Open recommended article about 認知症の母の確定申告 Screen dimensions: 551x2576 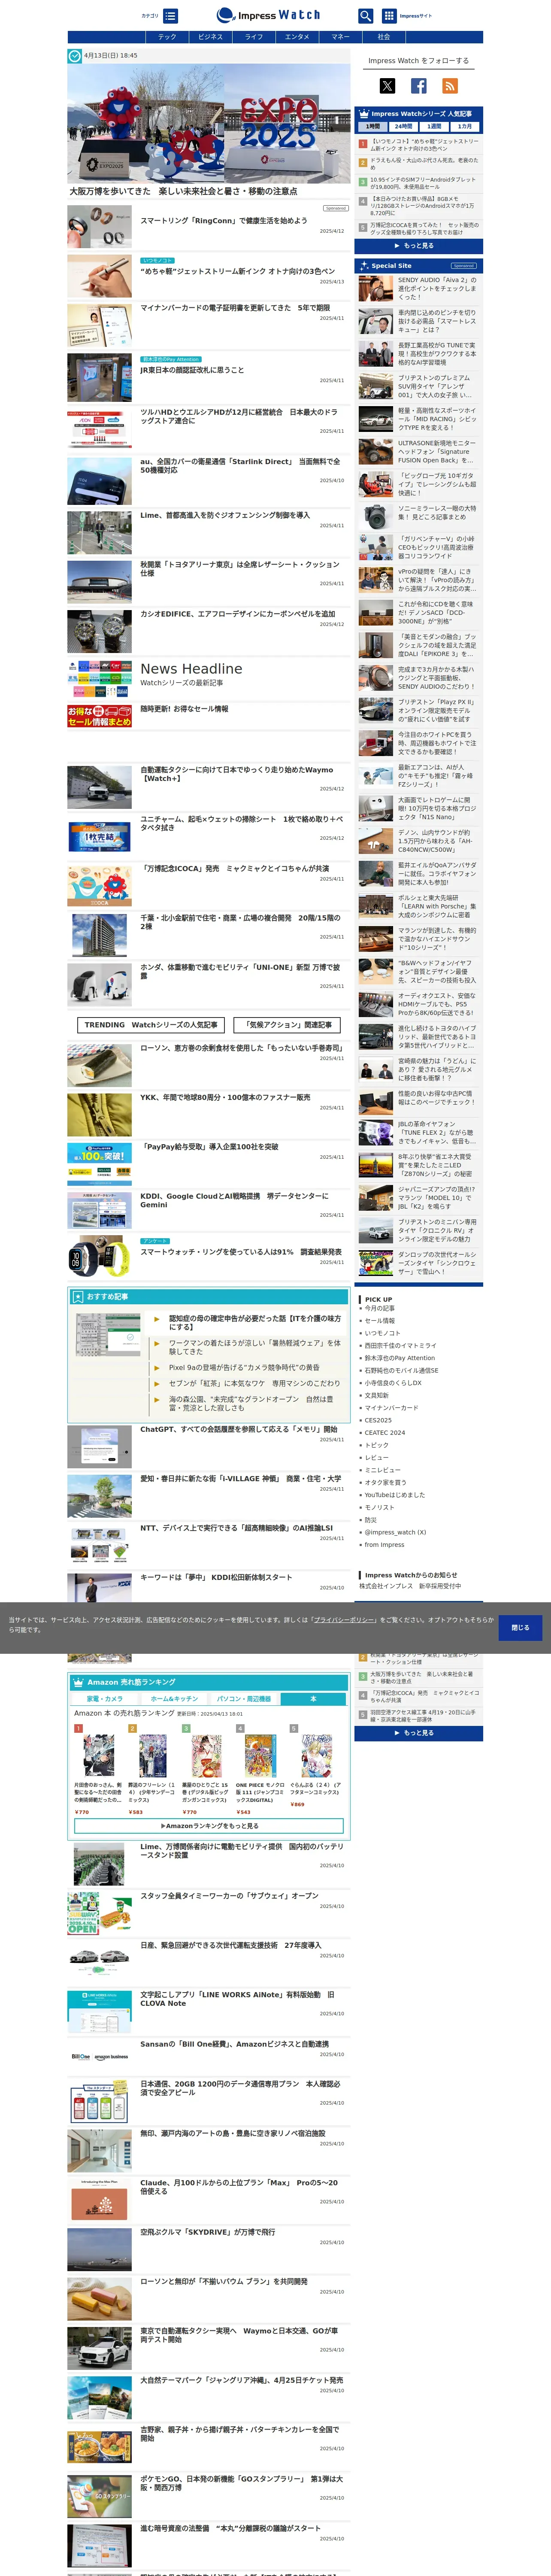pos(255,1323)
